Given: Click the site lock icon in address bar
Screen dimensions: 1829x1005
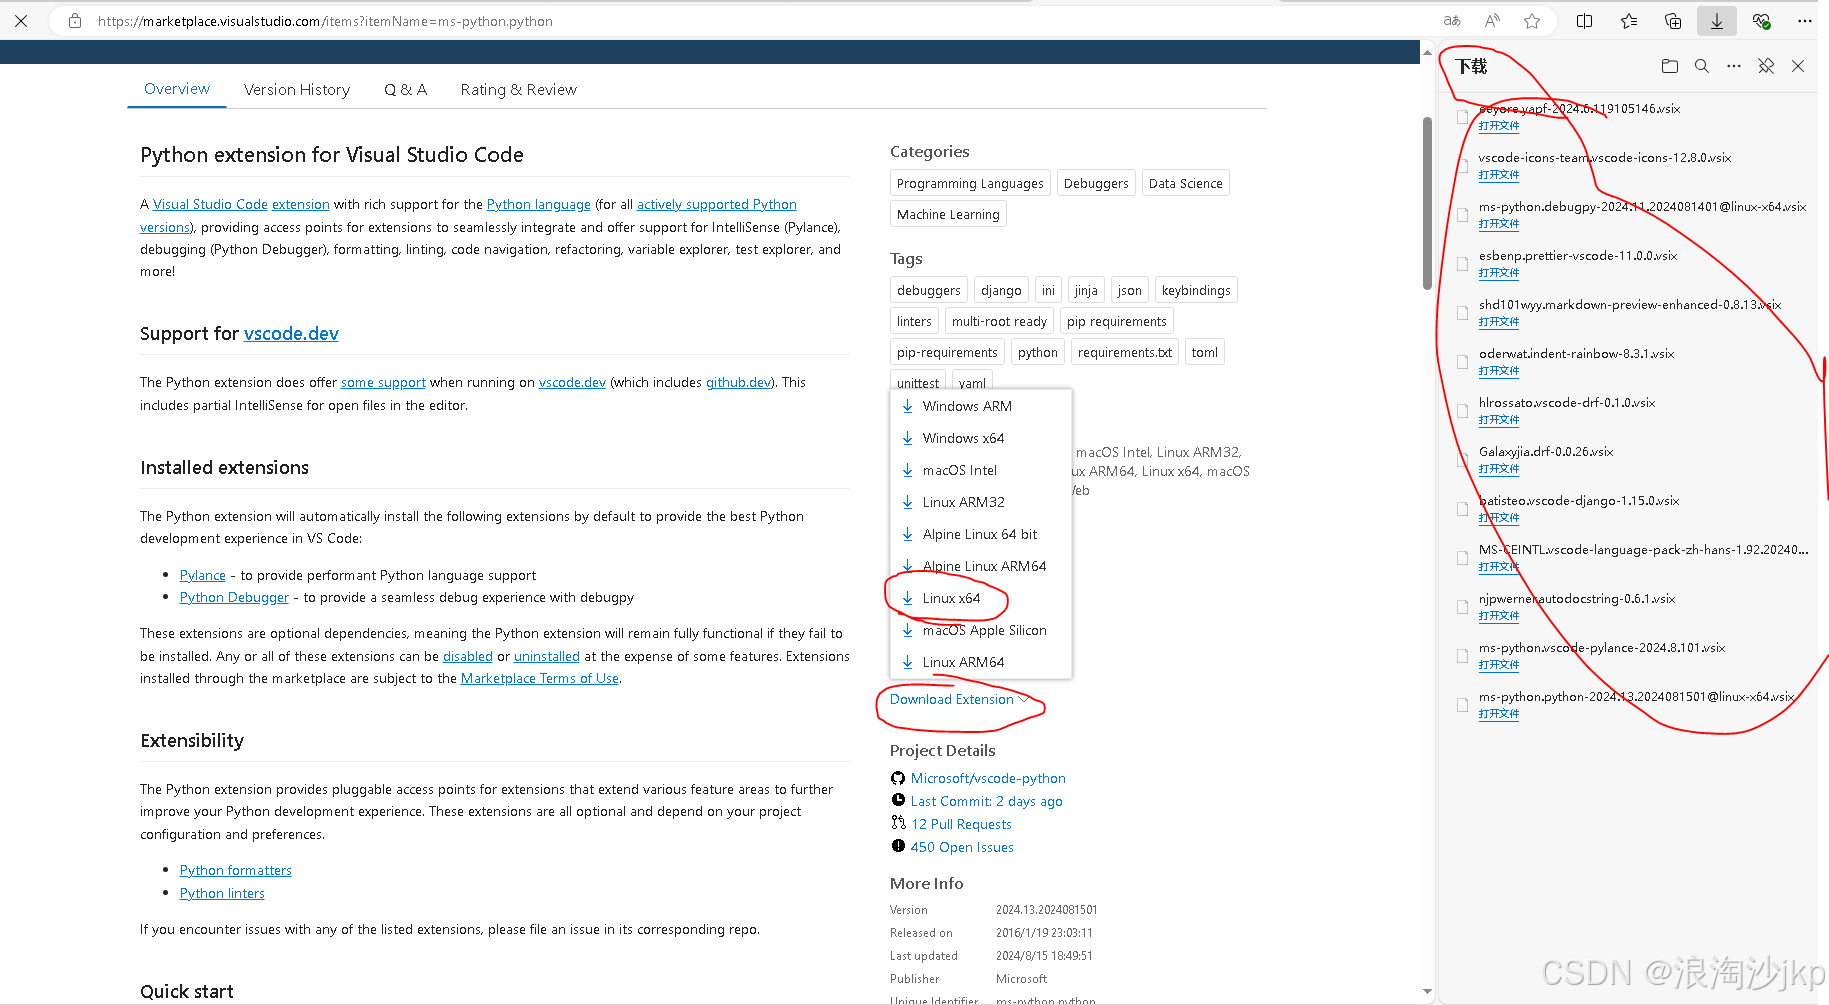Looking at the screenshot, I should click(x=75, y=21).
